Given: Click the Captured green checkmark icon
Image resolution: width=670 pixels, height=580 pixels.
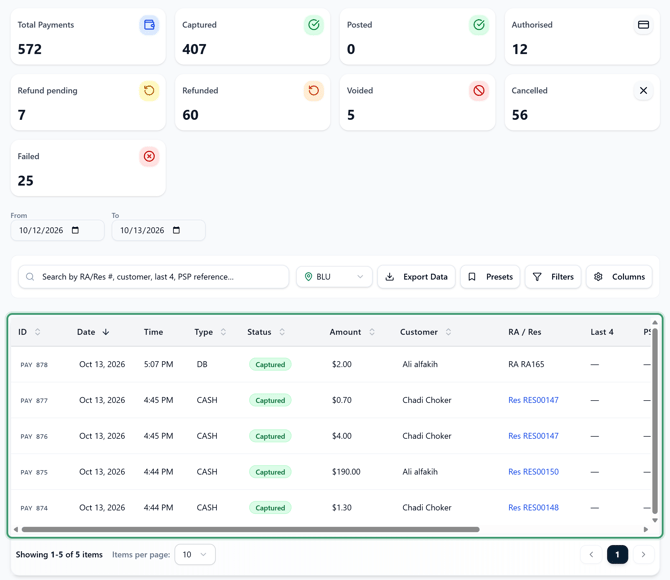Looking at the screenshot, I should (x=314, y=25).
